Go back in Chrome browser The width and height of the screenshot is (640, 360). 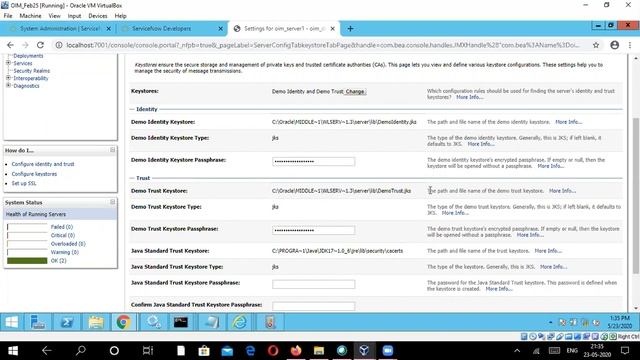tap(10, 45)
